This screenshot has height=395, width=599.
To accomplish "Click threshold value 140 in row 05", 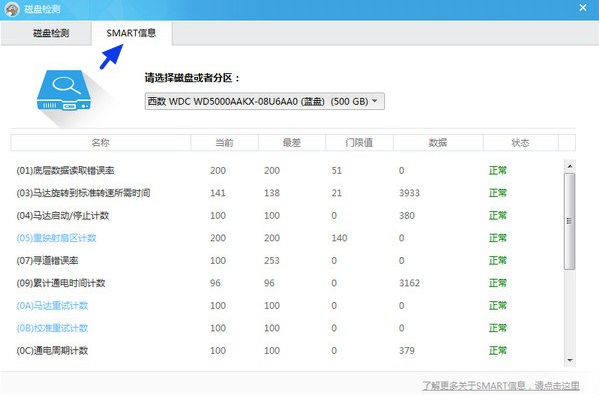I will (339, 238).
